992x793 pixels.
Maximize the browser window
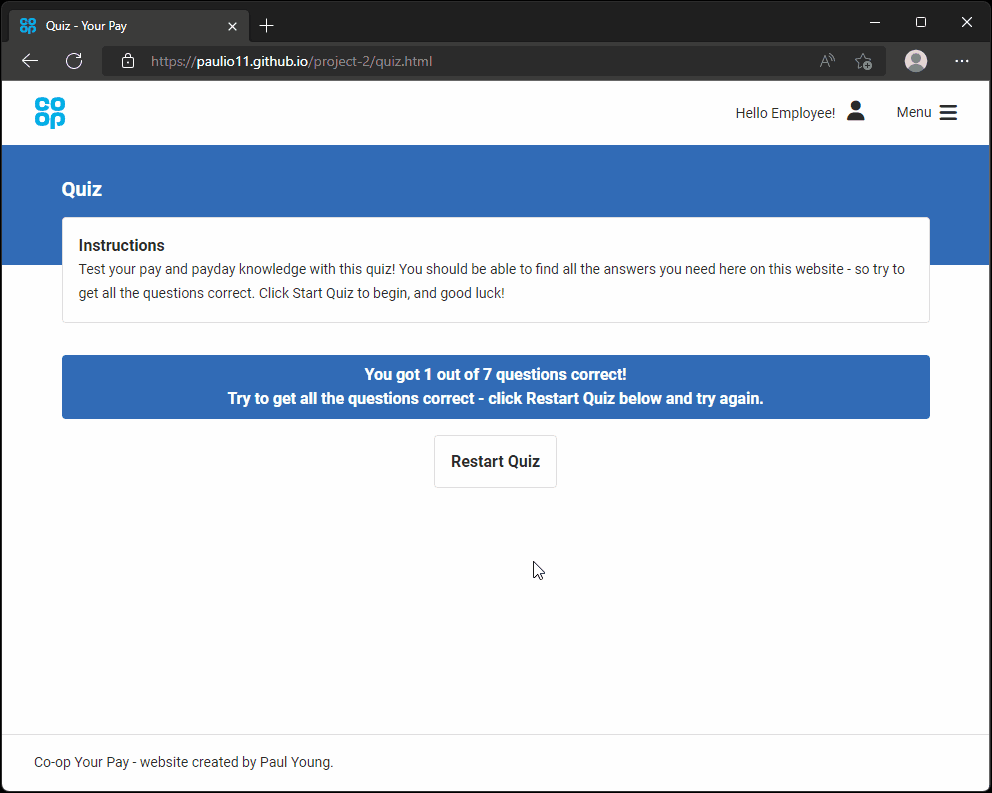click(920, 22)
